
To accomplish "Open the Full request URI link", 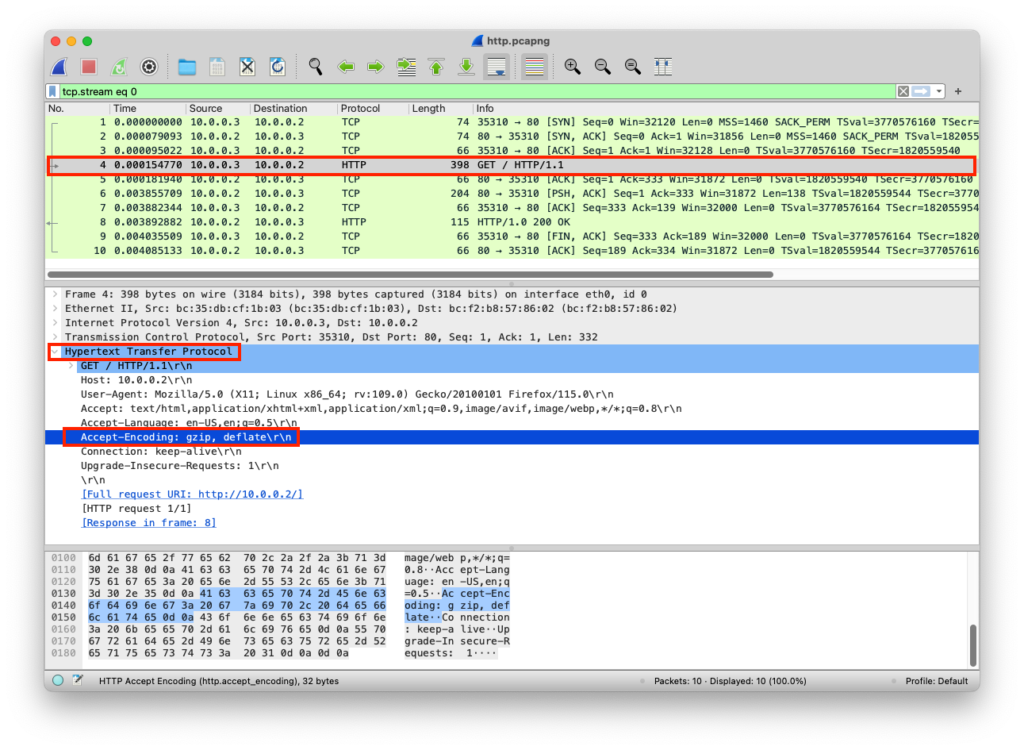I will (x=192, y=494).
